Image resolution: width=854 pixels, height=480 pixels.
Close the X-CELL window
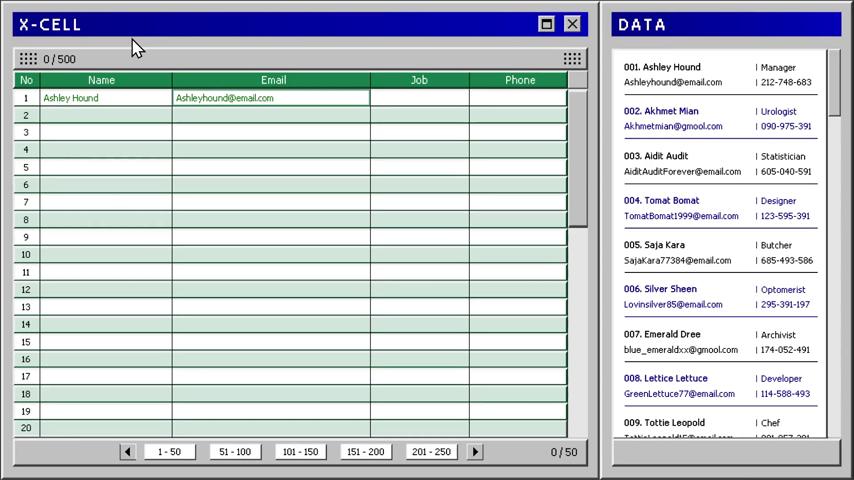(572, 24)
